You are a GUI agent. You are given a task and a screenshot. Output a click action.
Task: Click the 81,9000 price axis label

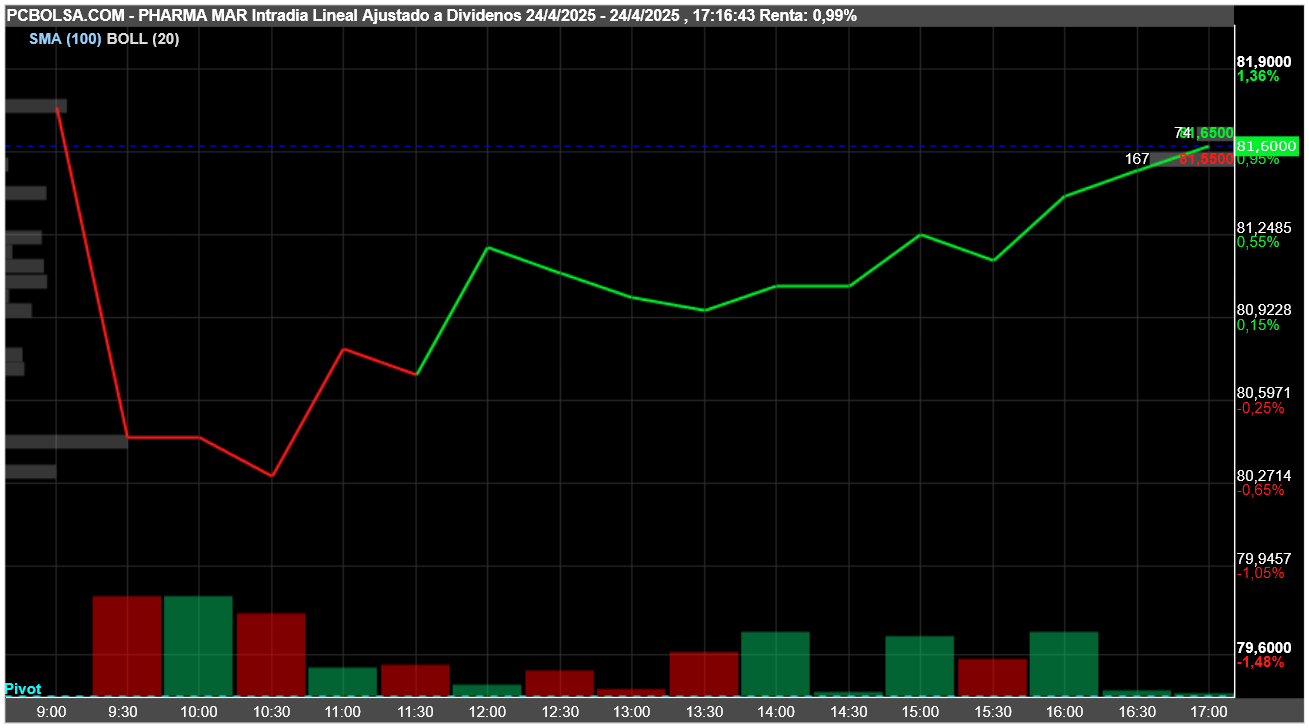pyautogui.click(x=1264, y=62)
